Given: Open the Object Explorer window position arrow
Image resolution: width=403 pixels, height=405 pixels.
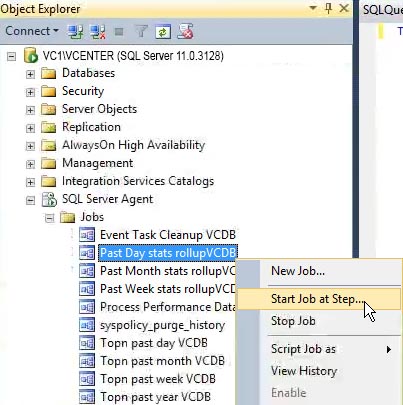Looking at the screenshot, I should (x=313, y=8).
